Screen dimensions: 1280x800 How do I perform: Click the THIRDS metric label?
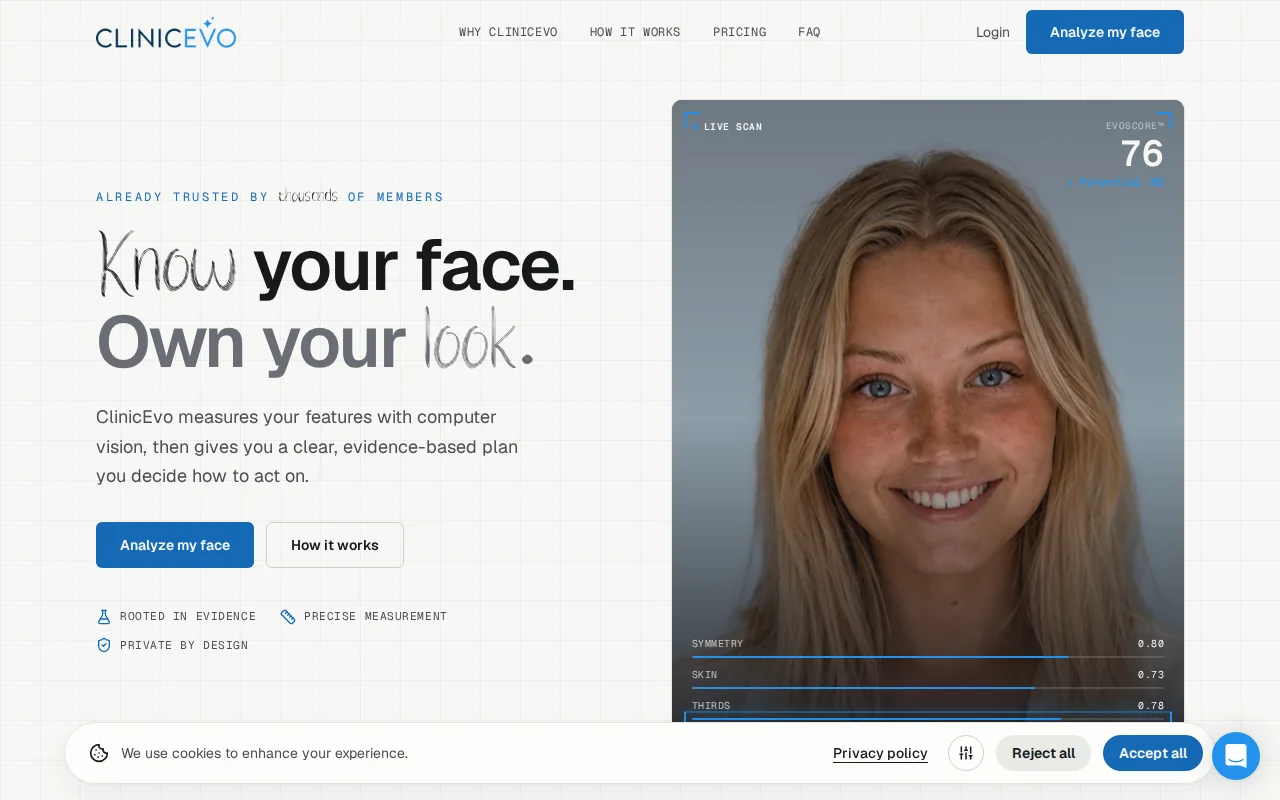[711, 706]
